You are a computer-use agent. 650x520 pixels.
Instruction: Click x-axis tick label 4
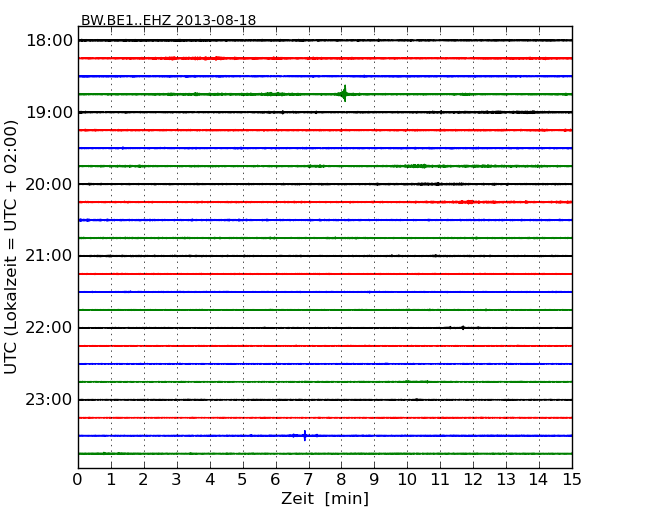point(210,480)
